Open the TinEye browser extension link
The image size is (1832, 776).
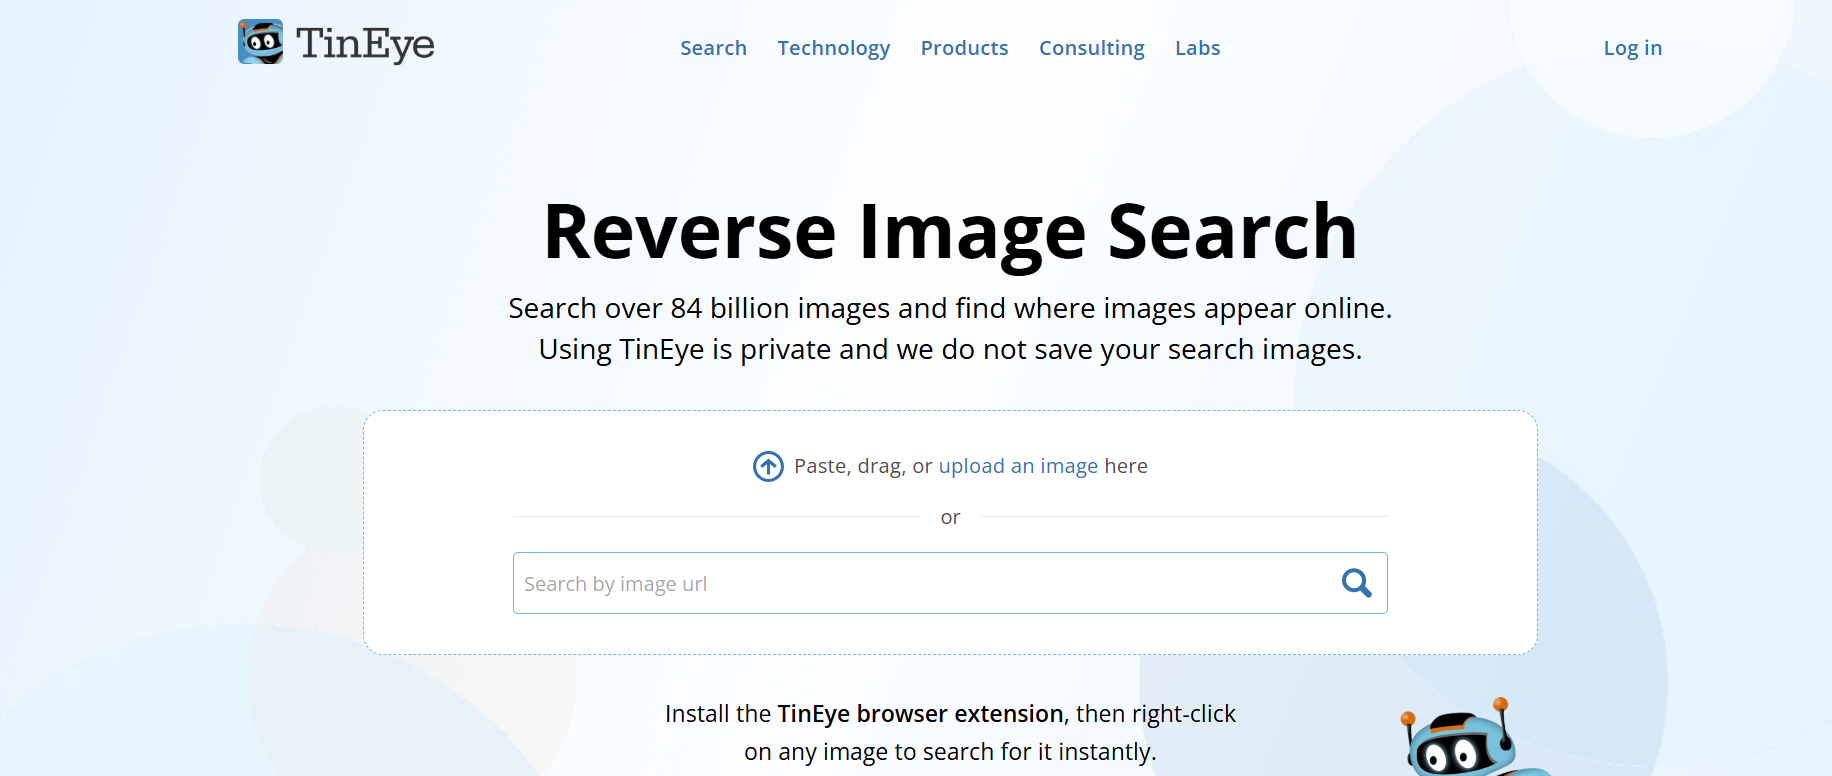(x=920, y=714)
